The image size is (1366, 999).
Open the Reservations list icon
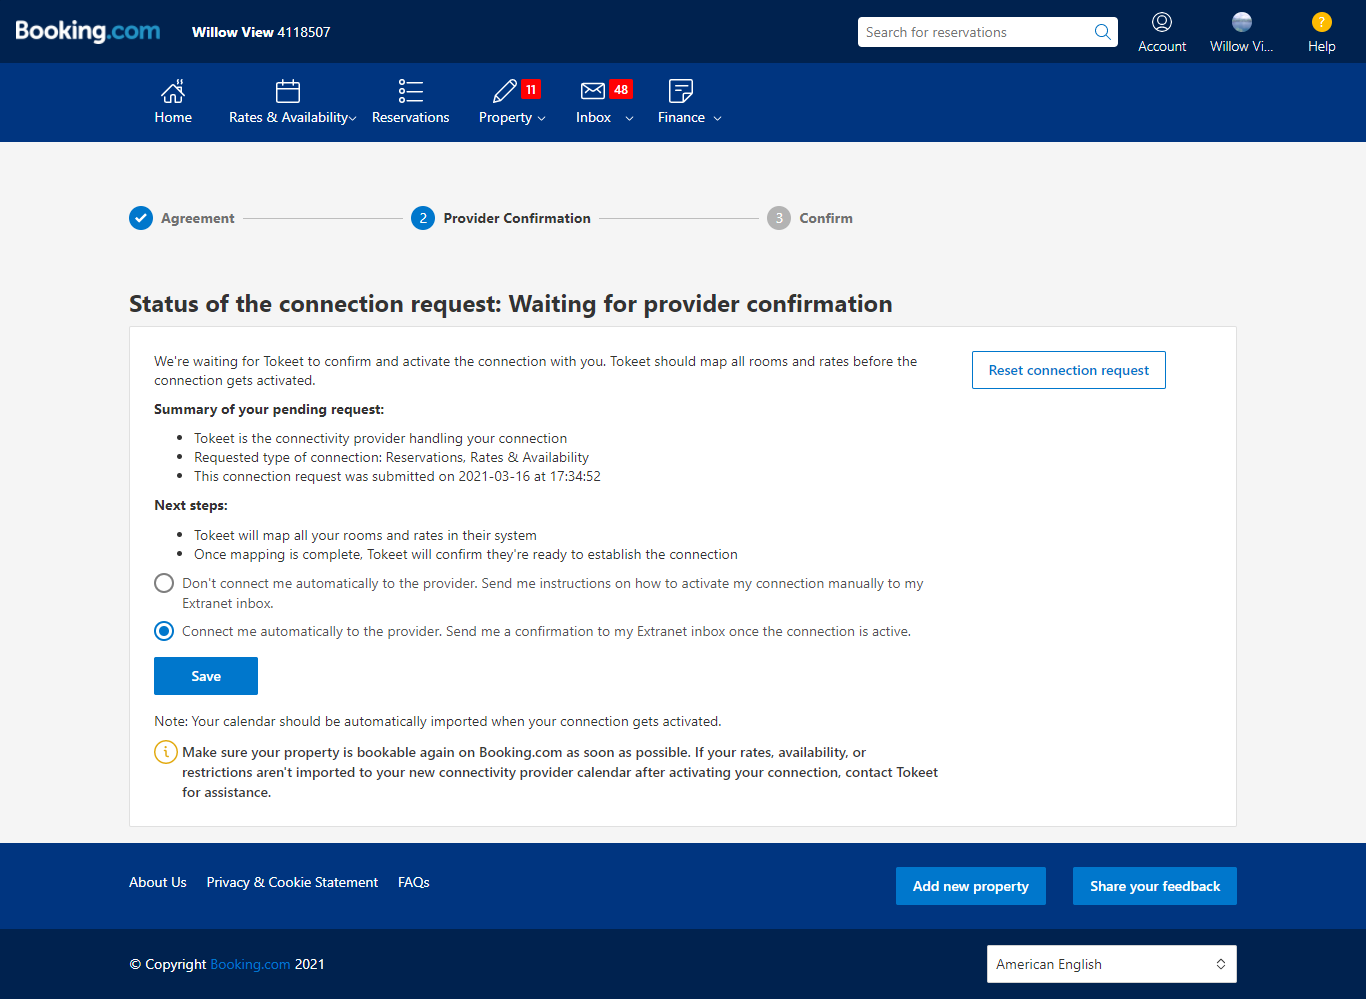click(x=411, y=91)
